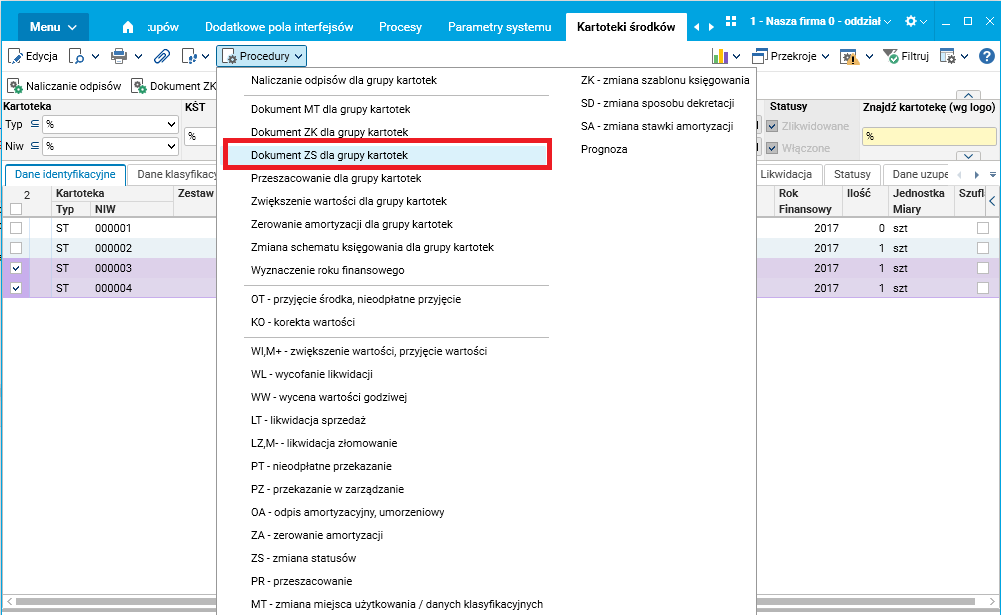Expand the Procedury dropdown button

click(x=261, y=56)
